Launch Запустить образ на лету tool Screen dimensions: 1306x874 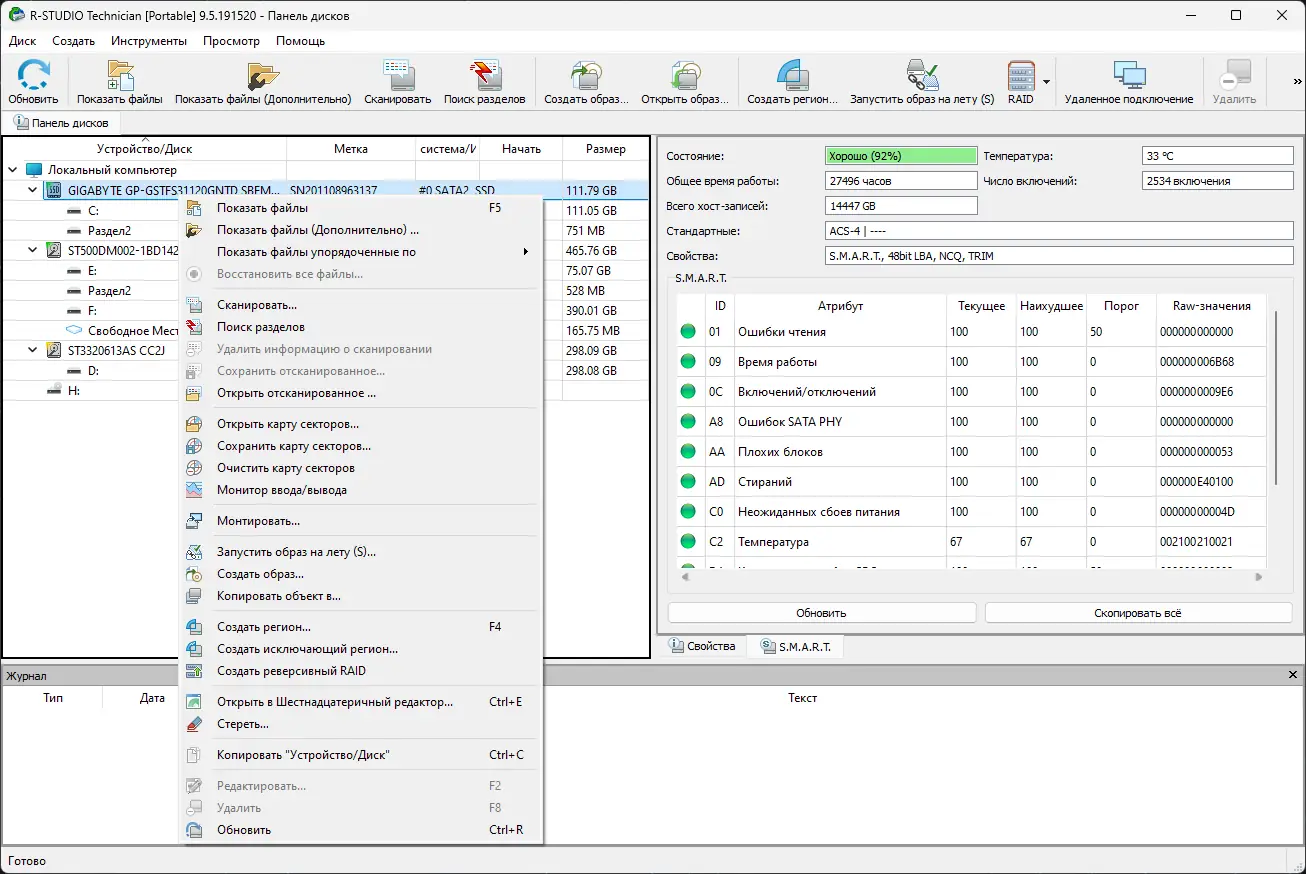tap(922, 80)
